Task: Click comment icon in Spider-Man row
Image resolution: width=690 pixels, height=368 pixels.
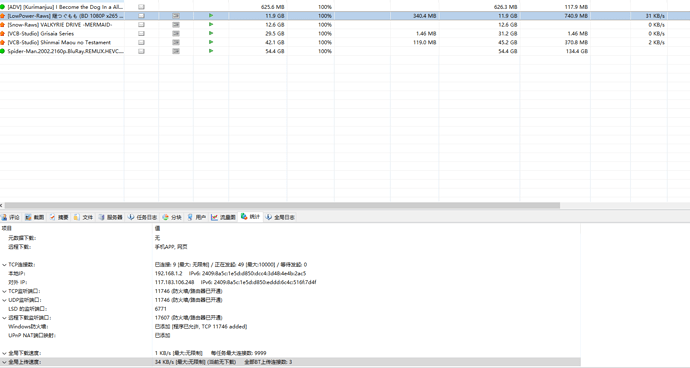Action: (x=141, y=51)
